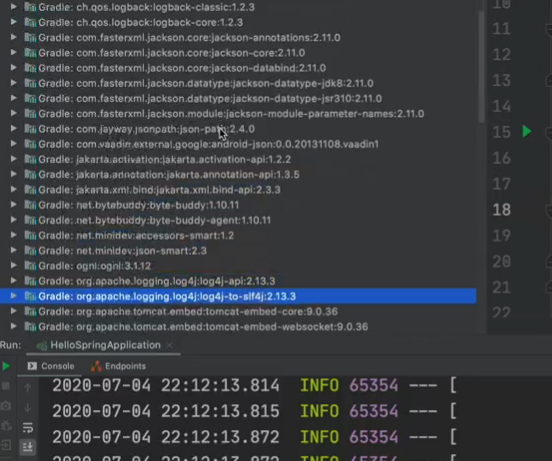Select the com.jayway.jsonpath:json-path:2.4.0 row

click(x=238, y=129)
